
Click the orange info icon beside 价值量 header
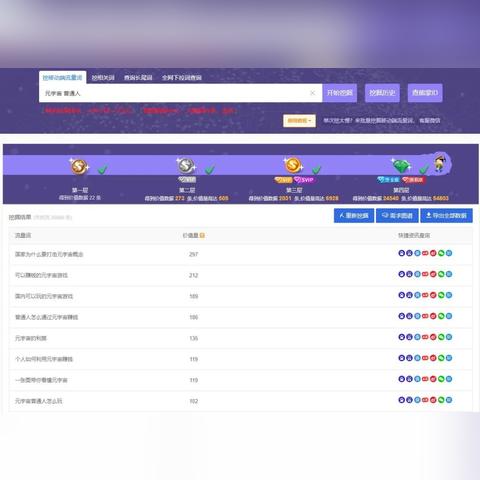coord(202,235)
